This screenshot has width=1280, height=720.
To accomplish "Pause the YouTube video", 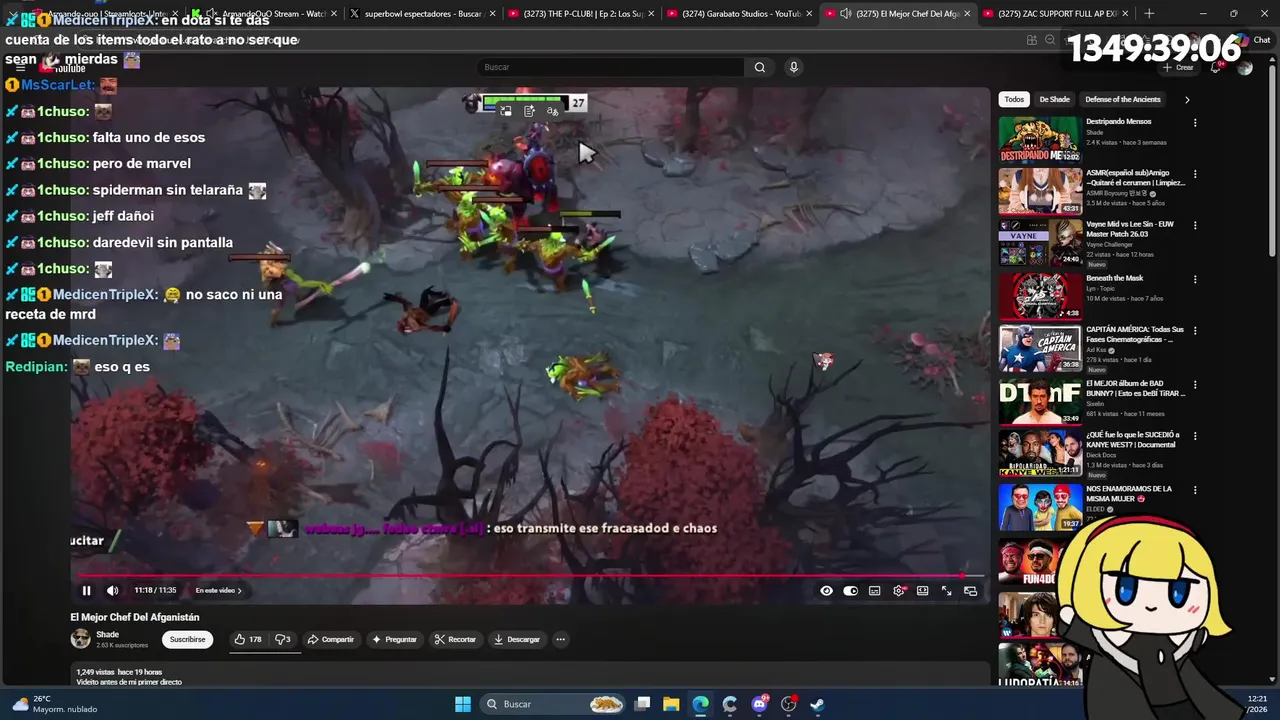I will [x=86, y=591].
